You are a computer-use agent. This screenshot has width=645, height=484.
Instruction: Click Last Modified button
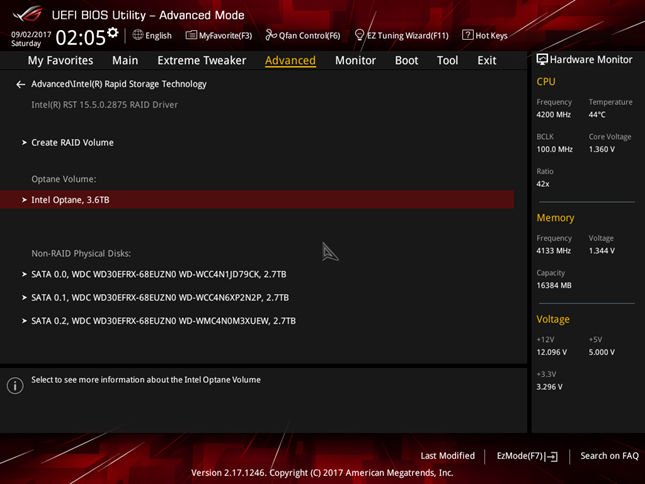click(x=448, y=456)
